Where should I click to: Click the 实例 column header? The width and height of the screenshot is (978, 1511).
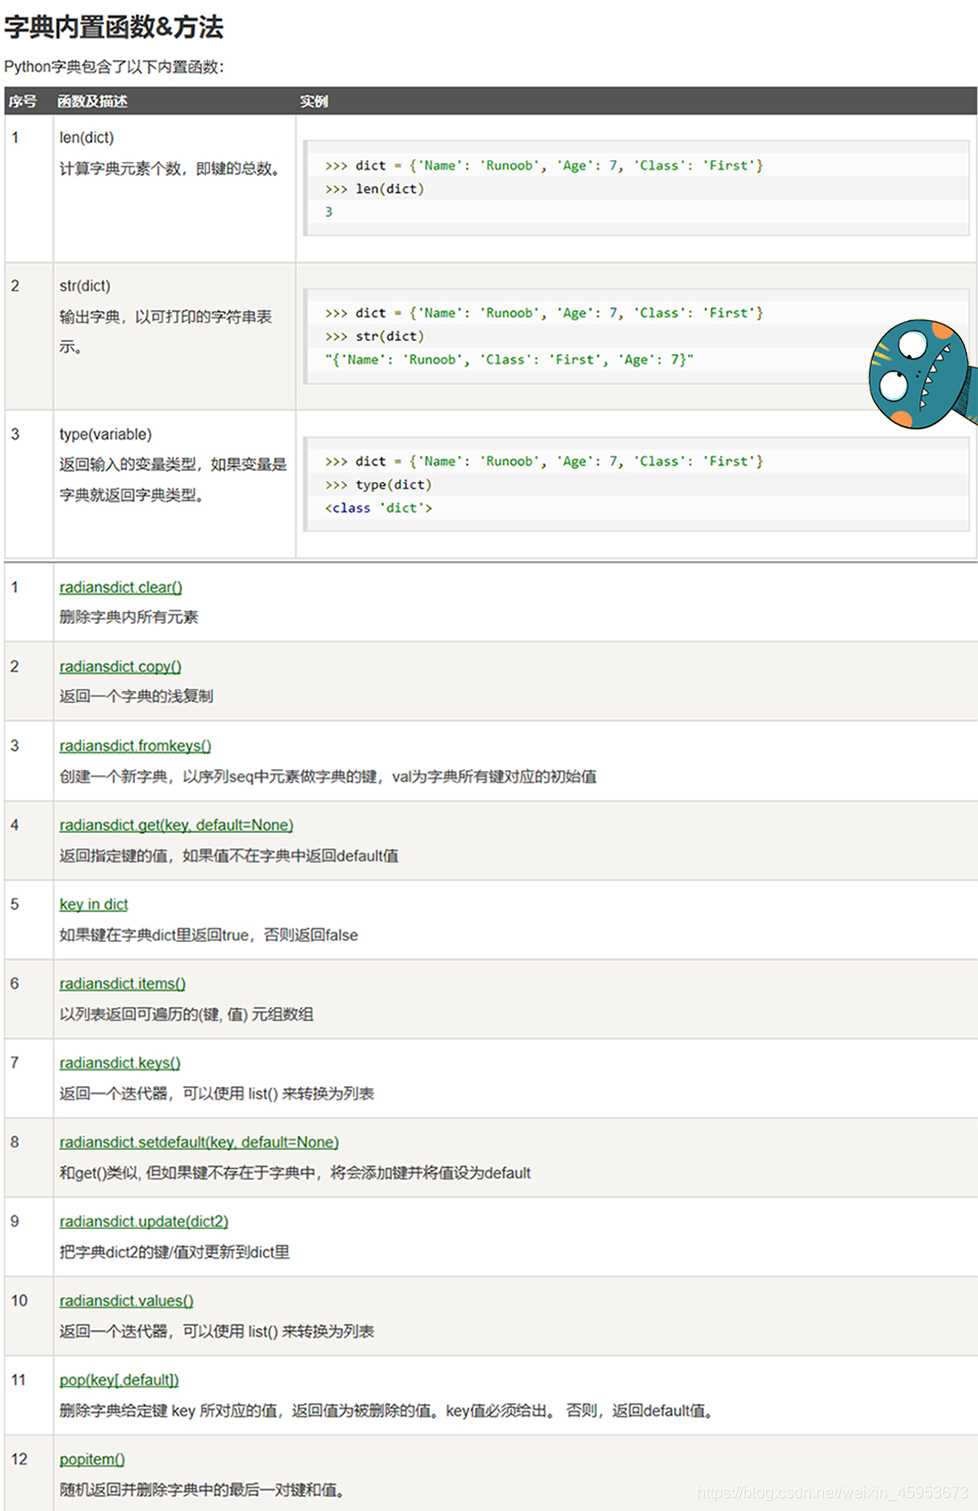click(x=314, y=101)
